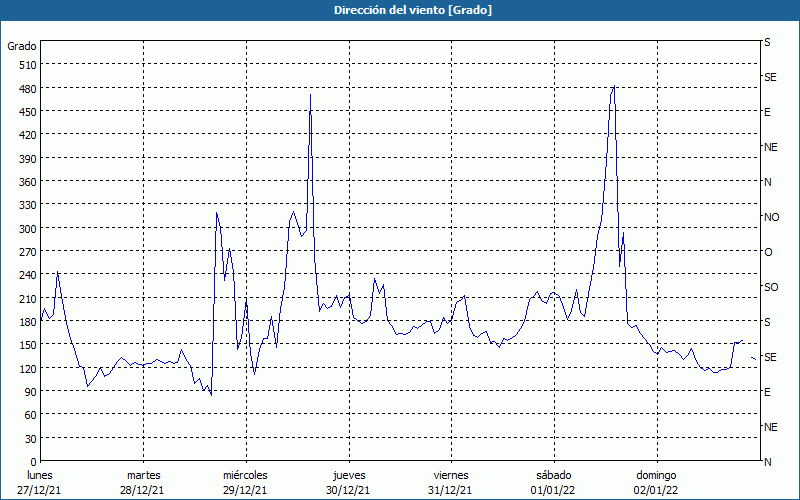
Task: Click the 'viernes' day label
Action: coord(451,475)
